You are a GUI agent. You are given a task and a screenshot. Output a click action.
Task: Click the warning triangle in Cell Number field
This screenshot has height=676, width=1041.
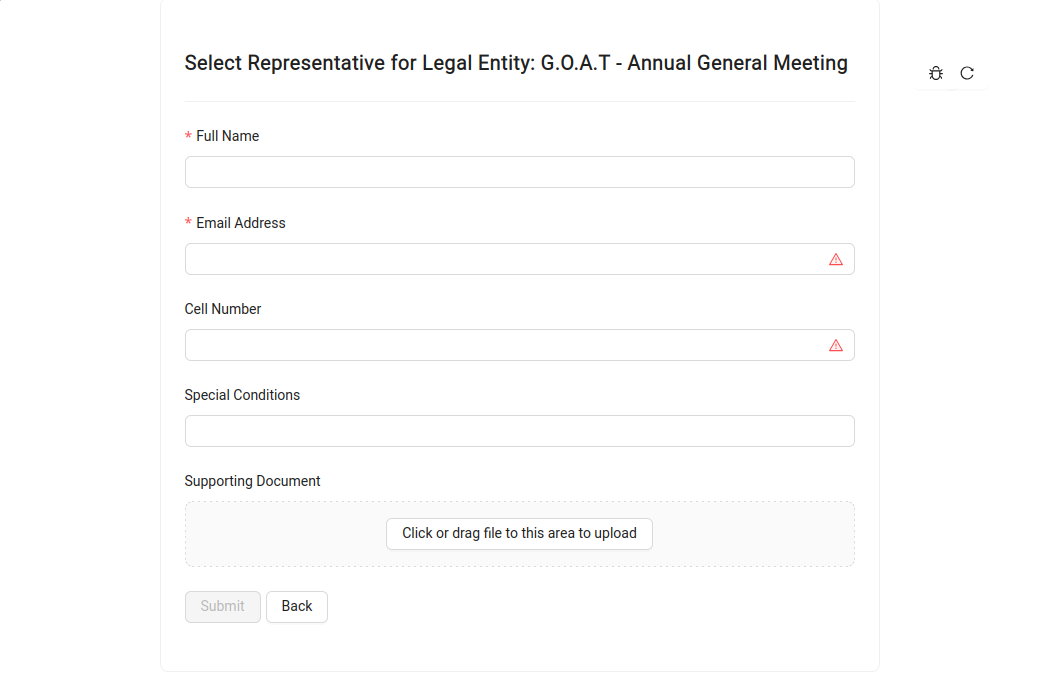point(836,345)
